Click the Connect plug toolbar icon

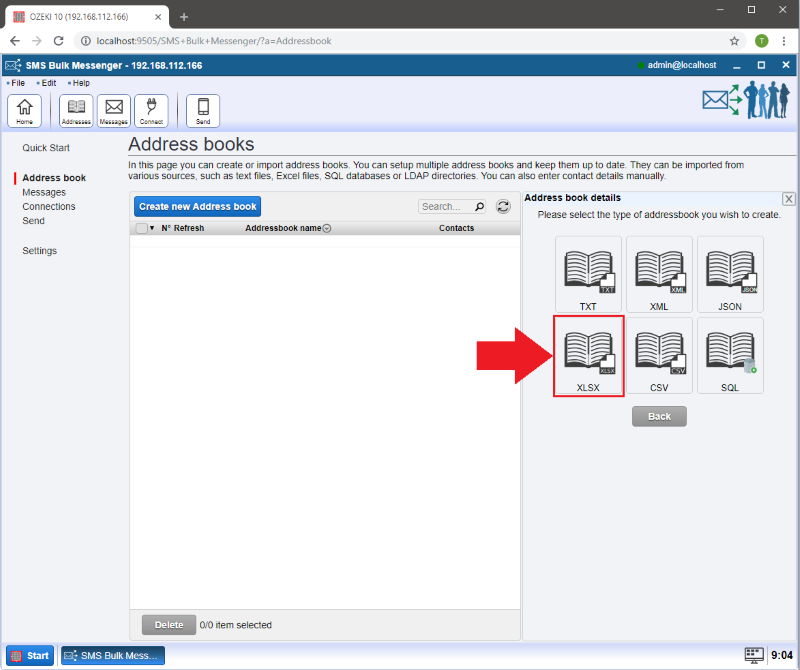[151, 110]
